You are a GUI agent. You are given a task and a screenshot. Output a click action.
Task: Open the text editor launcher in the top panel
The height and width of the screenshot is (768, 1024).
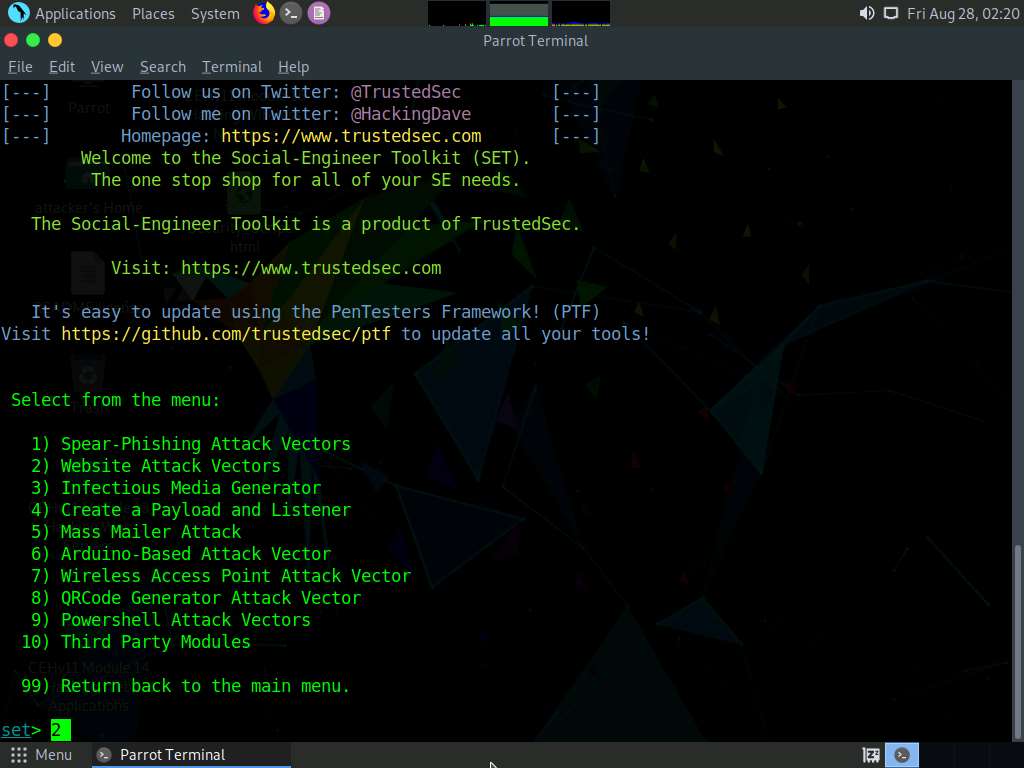[318, 13]
